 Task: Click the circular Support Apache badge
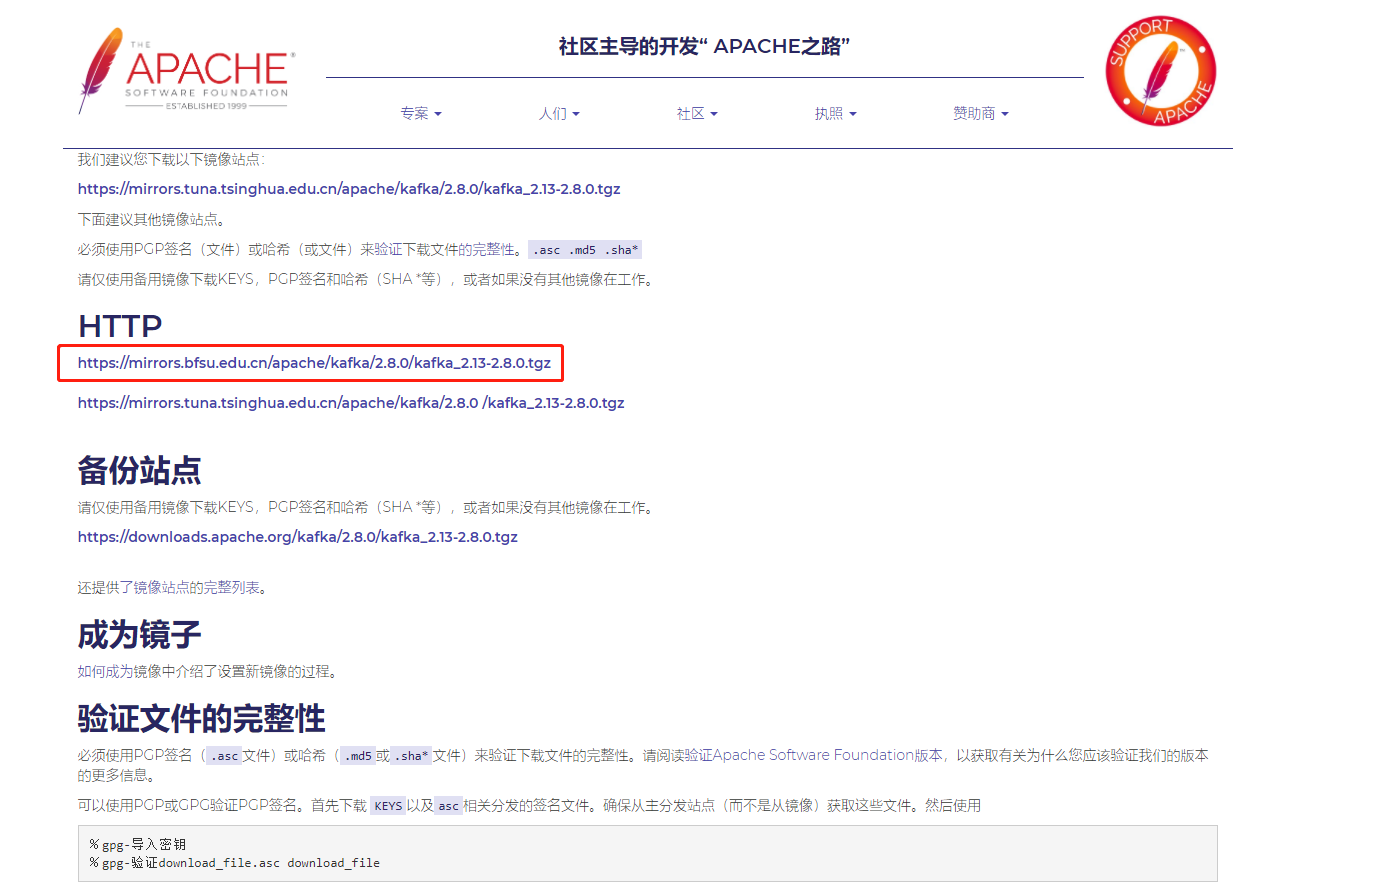1160,71
